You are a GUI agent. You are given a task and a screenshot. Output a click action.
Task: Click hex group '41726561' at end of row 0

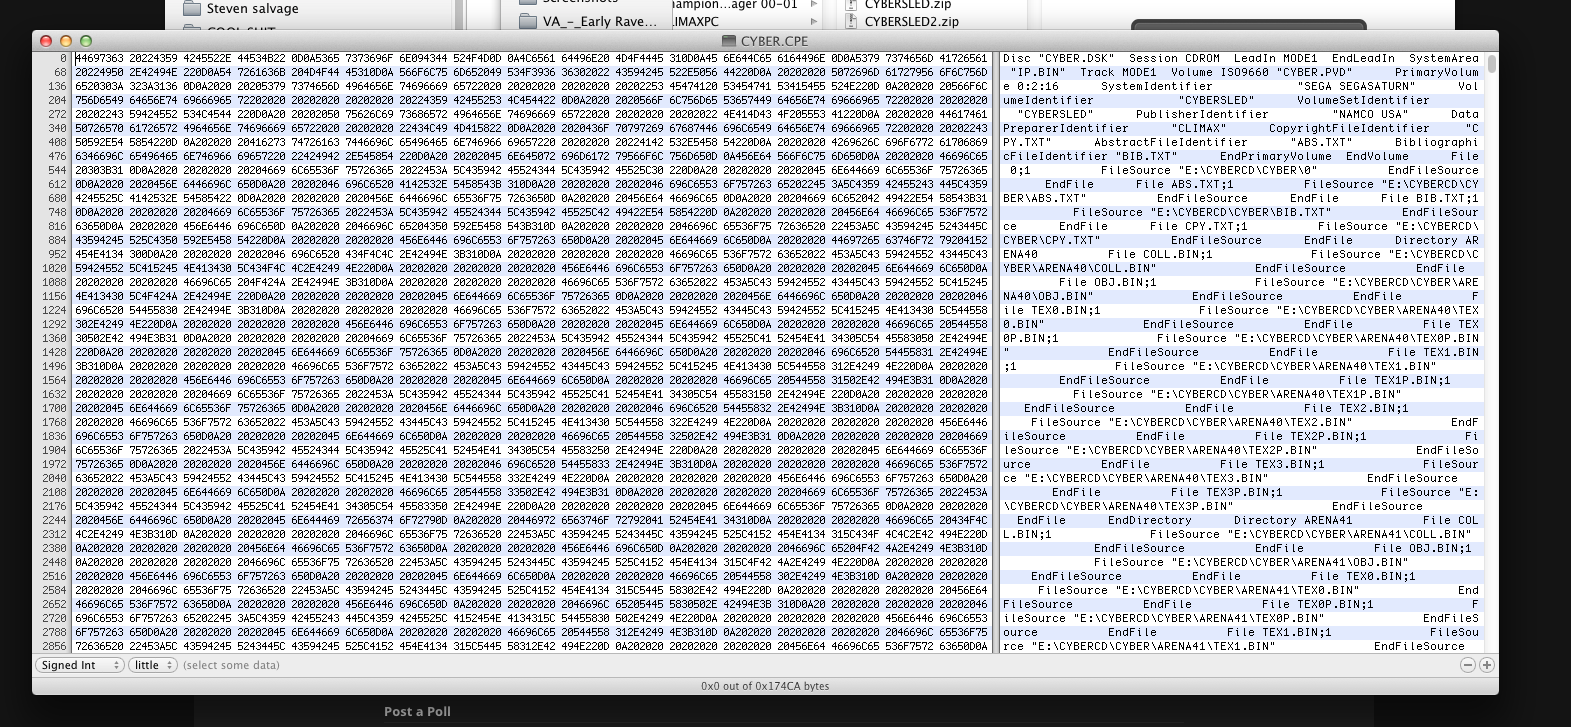(962, 59)
